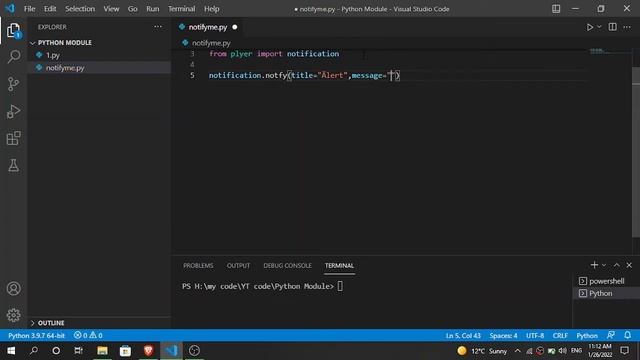Screen dimensions: 640x360
Task: Open Source Control view
Action: pos(13,84)
